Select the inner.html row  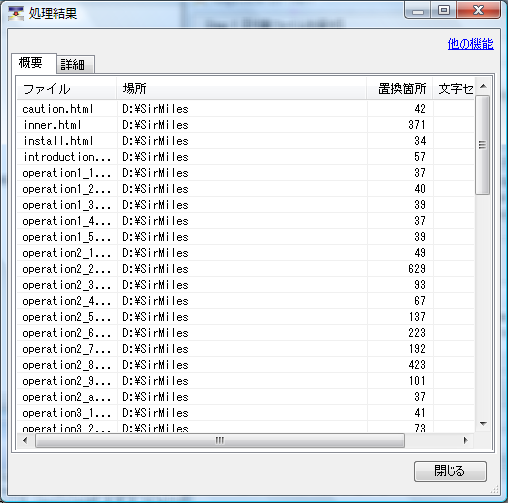tap(245, 125)
